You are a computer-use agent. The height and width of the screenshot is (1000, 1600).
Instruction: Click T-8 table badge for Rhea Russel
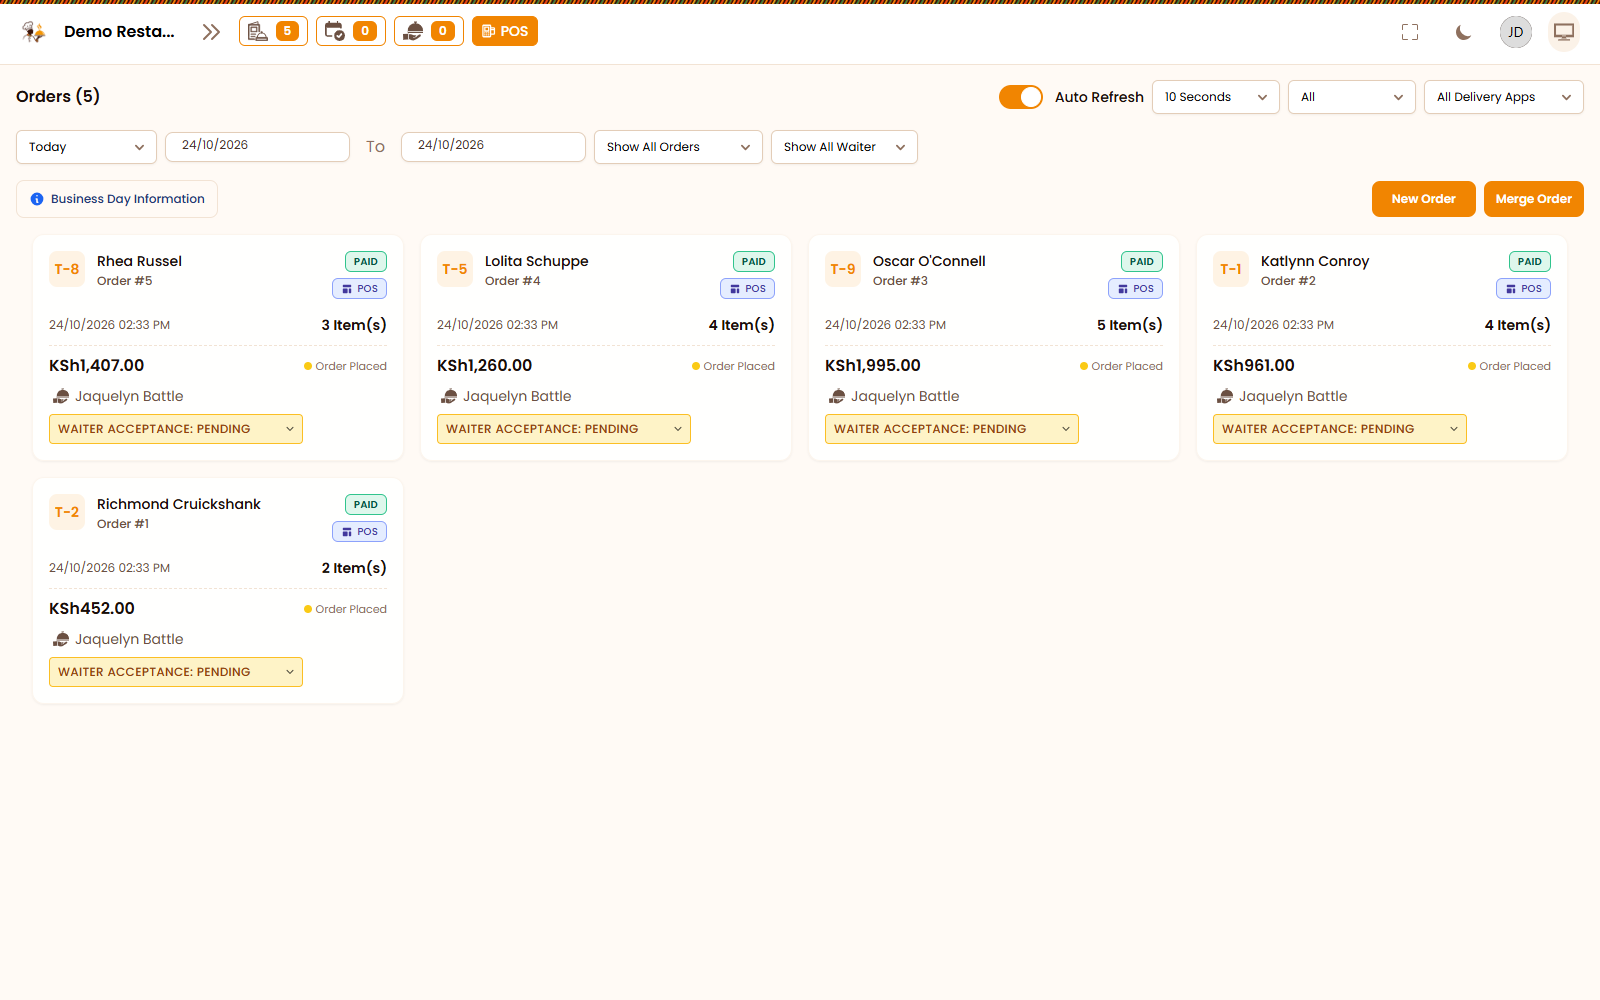click(67, 269)
